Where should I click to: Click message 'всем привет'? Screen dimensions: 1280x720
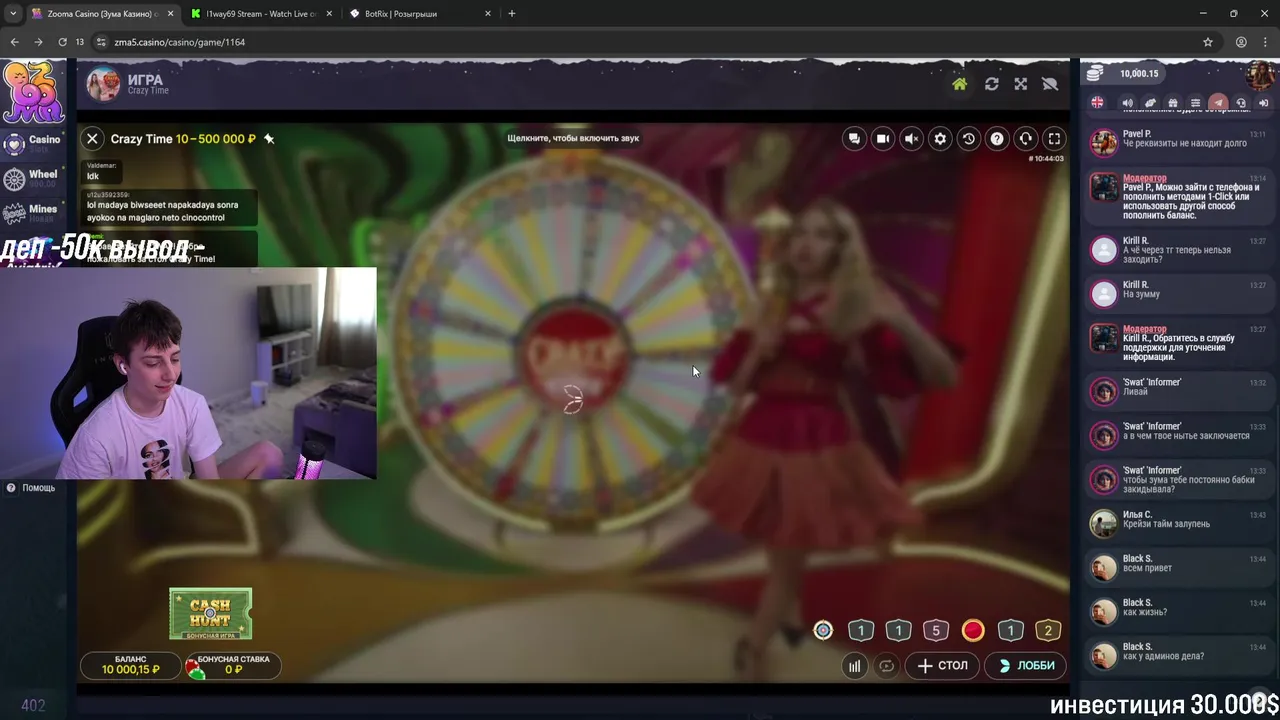pos(1147,568)
